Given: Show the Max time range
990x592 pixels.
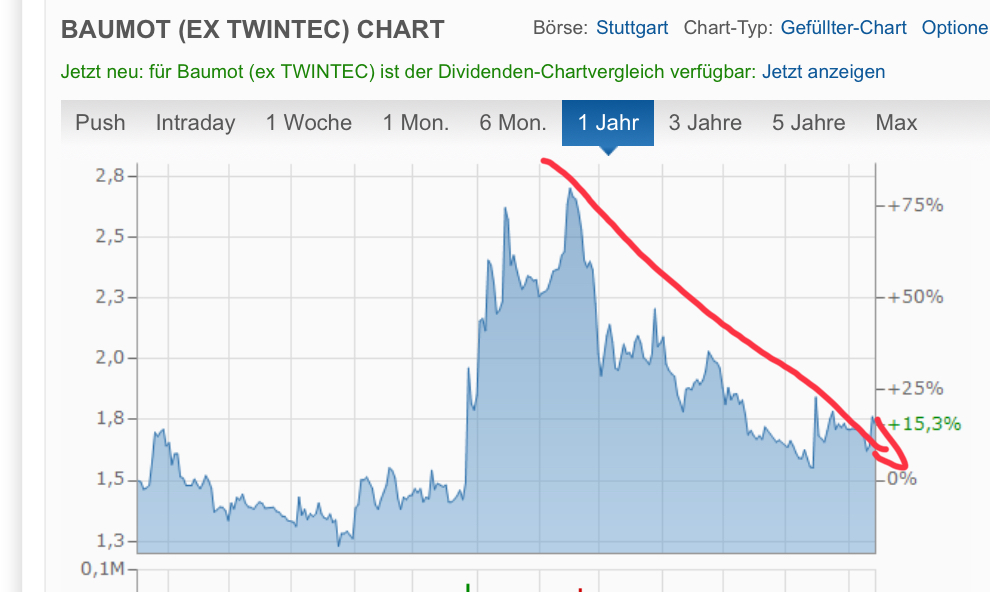Looking at the screenshot, I should 896,123.
